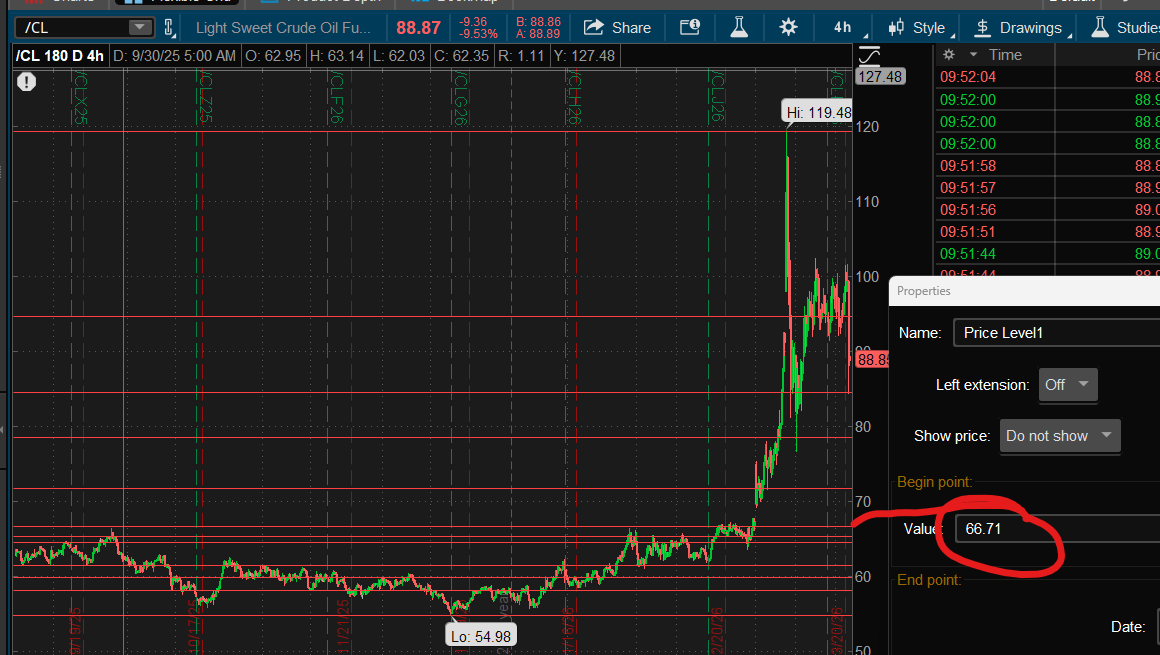
Task: Click the bid price B: 88.86
Action: coord(538,21)
